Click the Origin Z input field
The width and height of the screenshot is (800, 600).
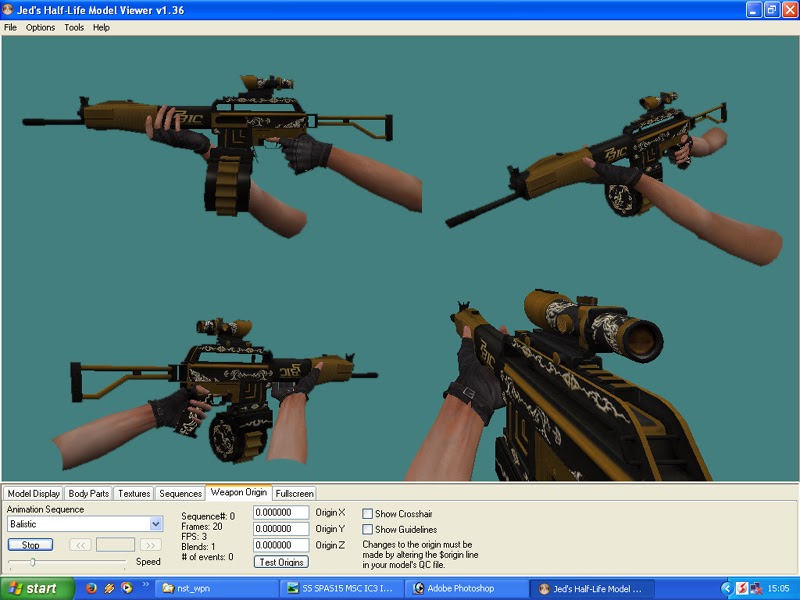pyautogui.click(x=281, y=545)
